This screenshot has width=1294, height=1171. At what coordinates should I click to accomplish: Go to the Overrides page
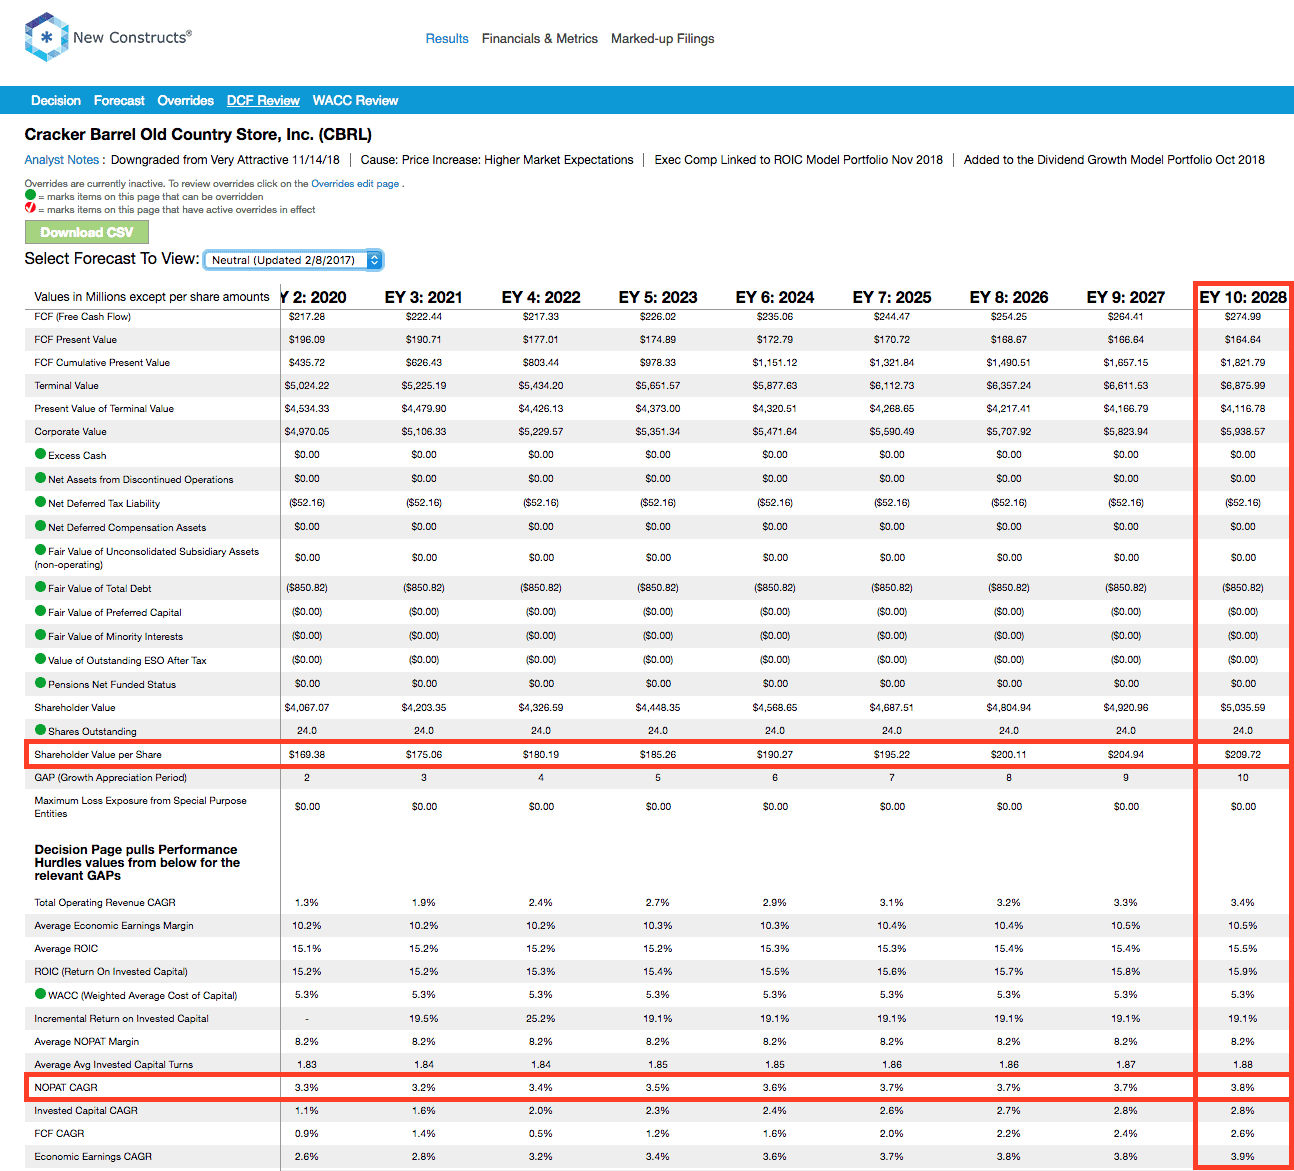tap(186, 101)
